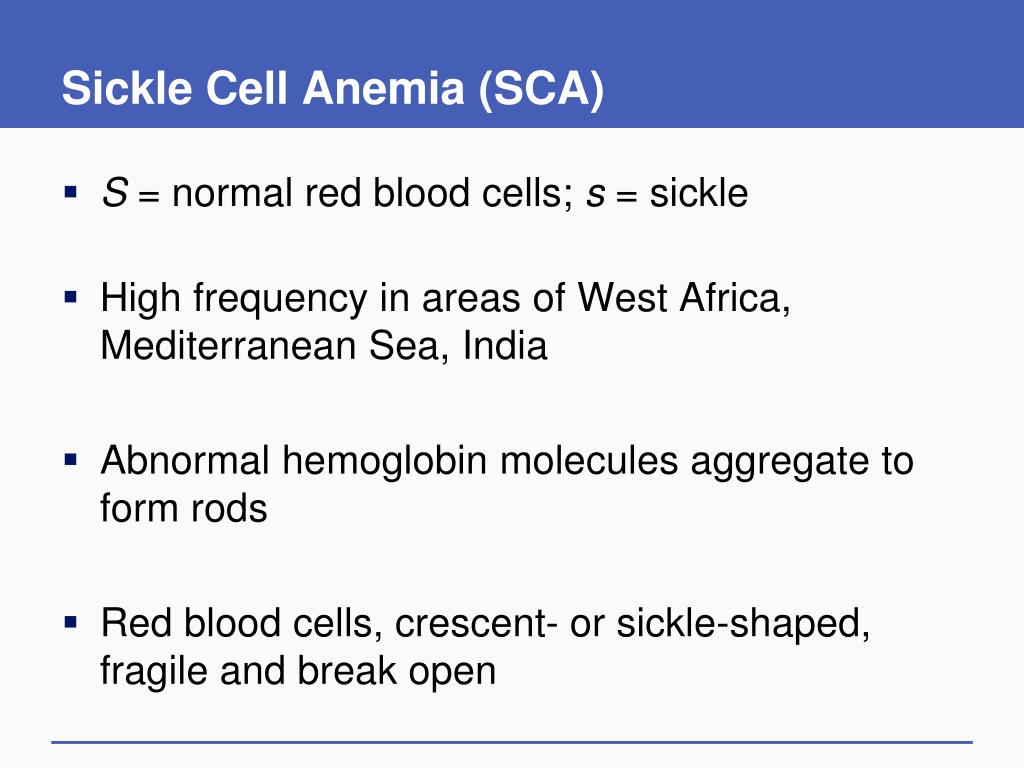
Task: Click the bullet next to High frequency
Action: pos(71,297)
